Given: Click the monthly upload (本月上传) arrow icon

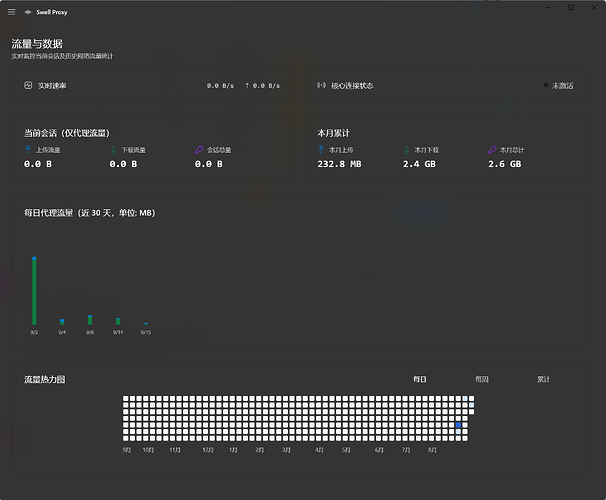Looking at the screenshot, I should click(x=321, y=150).
